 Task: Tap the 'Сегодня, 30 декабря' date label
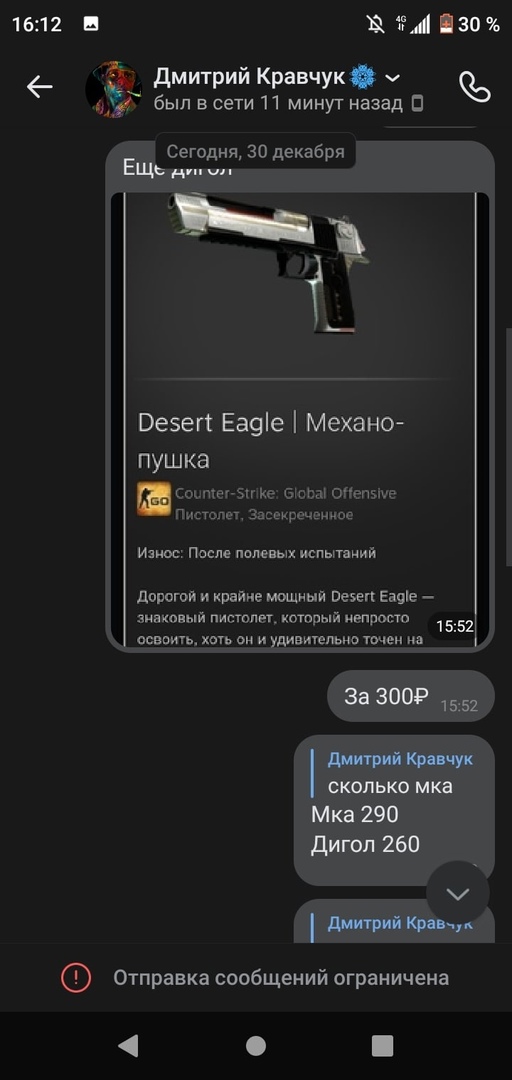(x=255, y=152)
